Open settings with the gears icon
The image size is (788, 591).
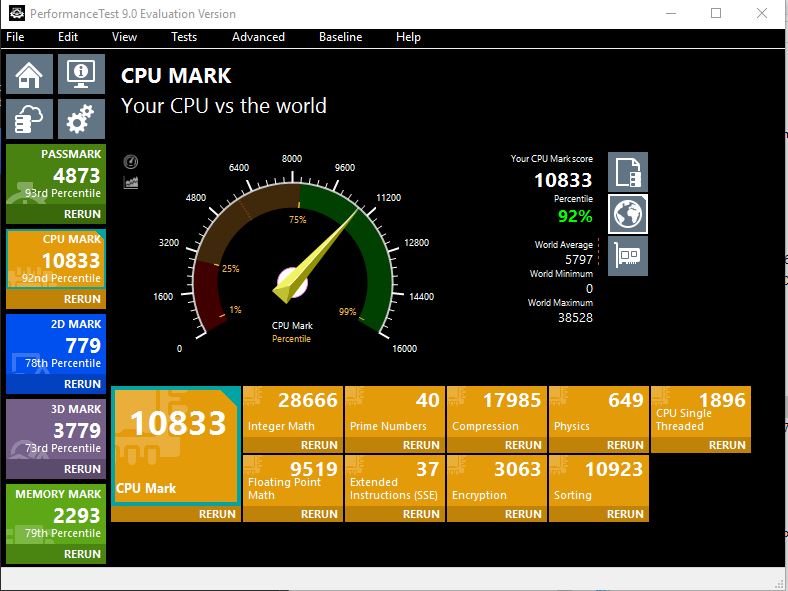(81, 120)
